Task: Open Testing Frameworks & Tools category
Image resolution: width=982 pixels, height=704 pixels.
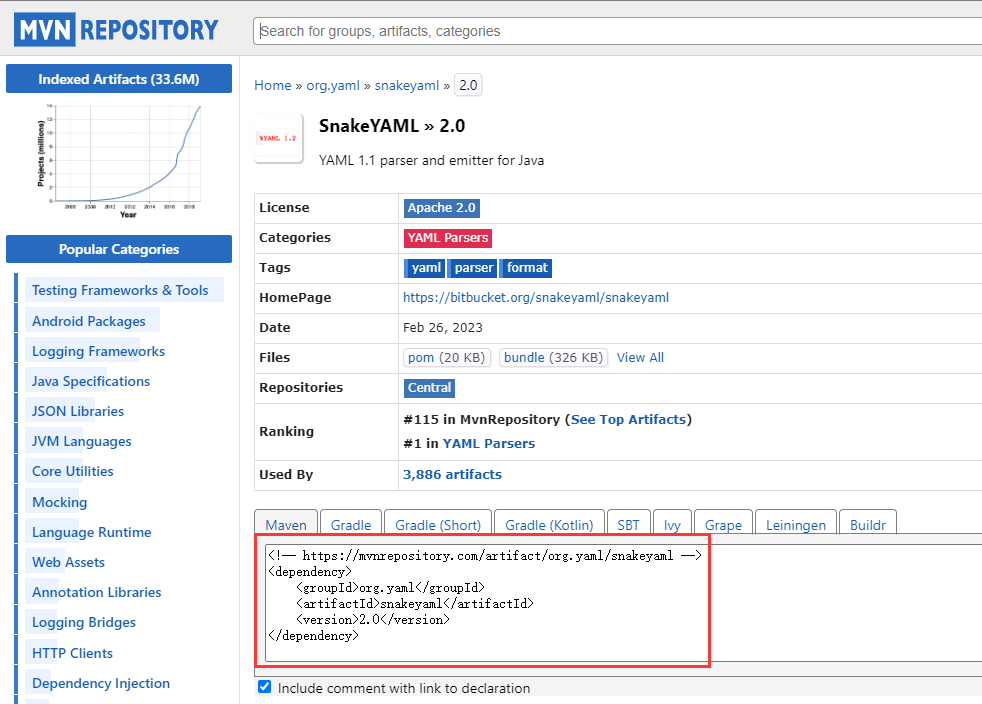Action: click(120, 290)
